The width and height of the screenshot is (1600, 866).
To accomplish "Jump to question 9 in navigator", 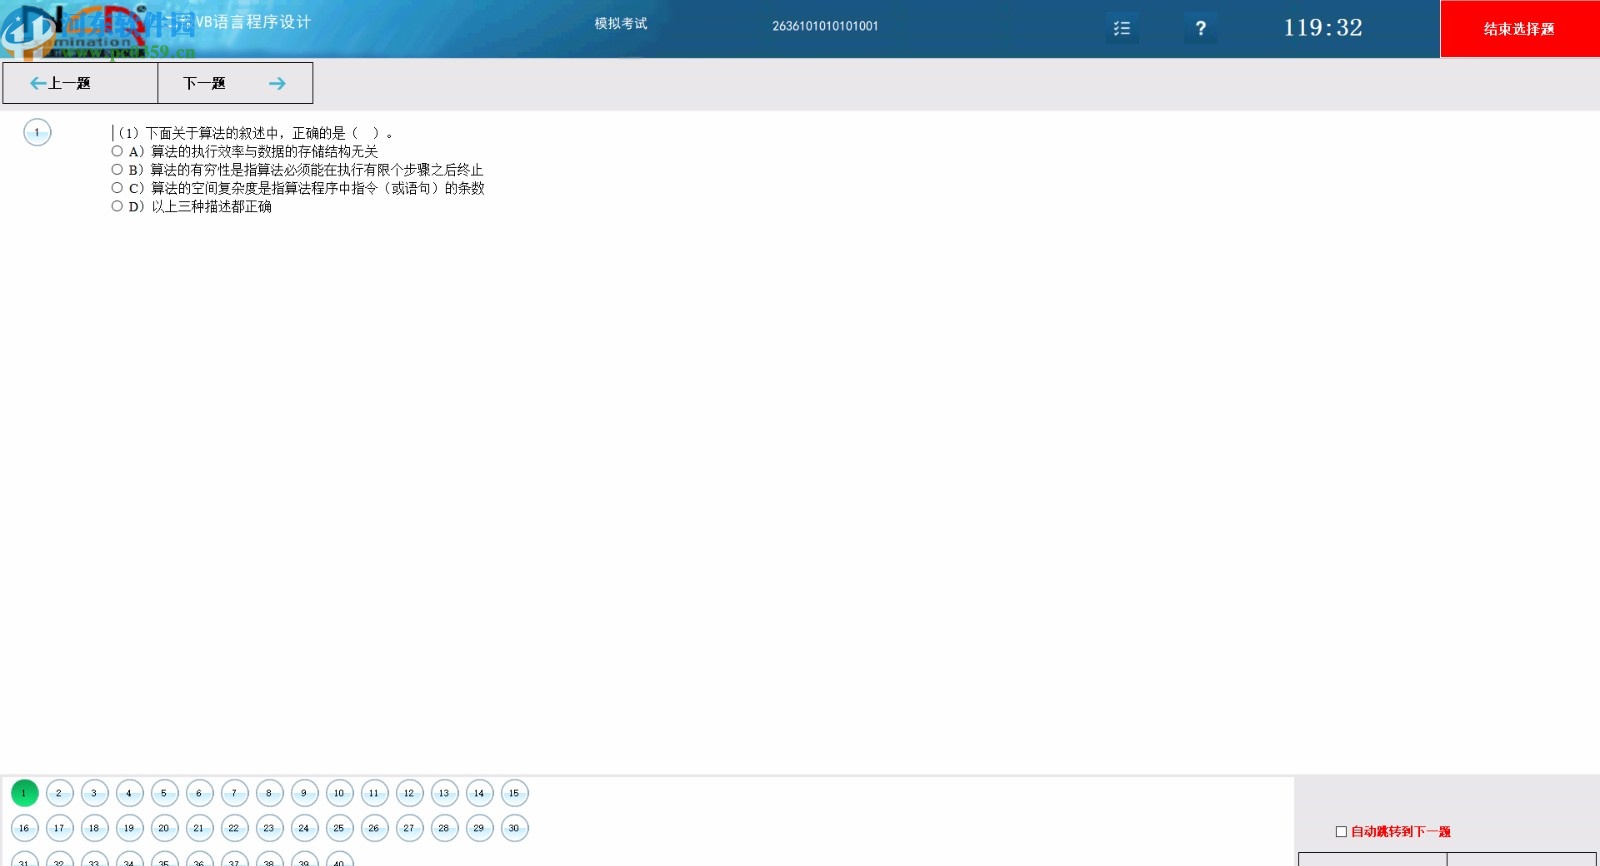I will (304, 793).
